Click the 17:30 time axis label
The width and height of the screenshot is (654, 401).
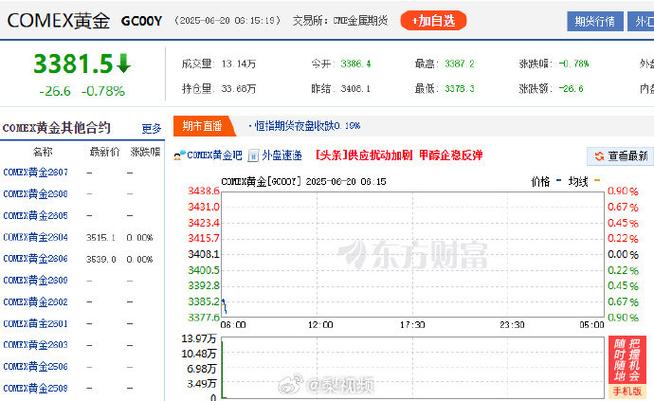[x=412, y=325]
